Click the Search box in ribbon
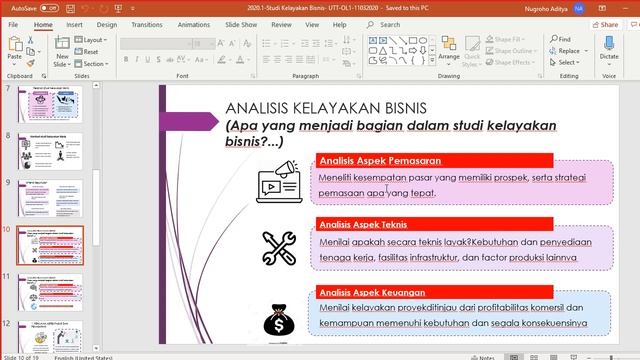The width and height of the screenshot is (640, 360). coord(390,24)
